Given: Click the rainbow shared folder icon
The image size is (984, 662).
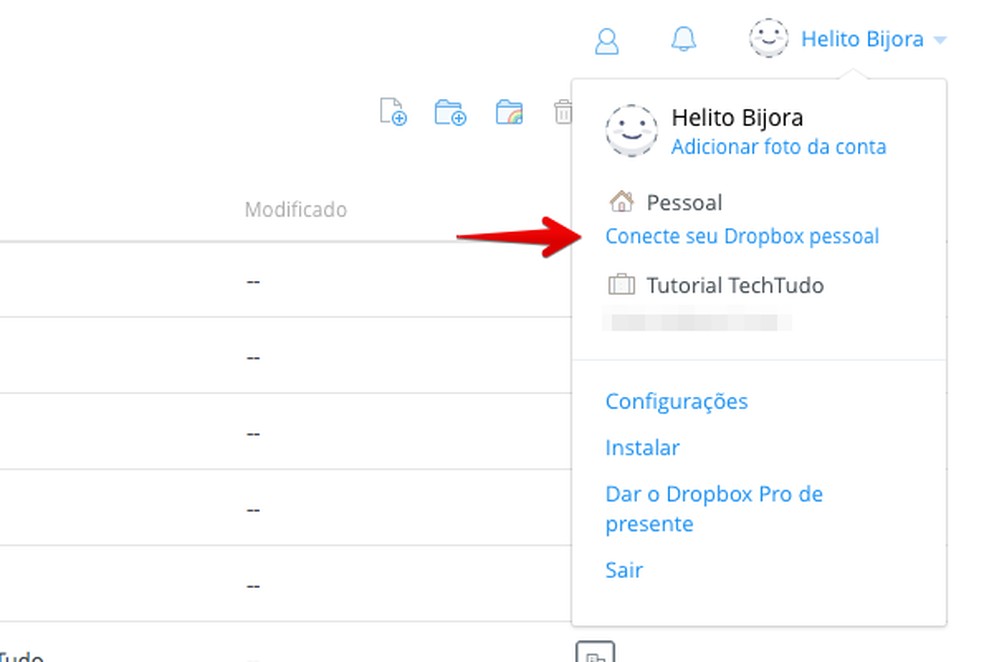Looking at the screenshot, I should (x=509, y=112).
